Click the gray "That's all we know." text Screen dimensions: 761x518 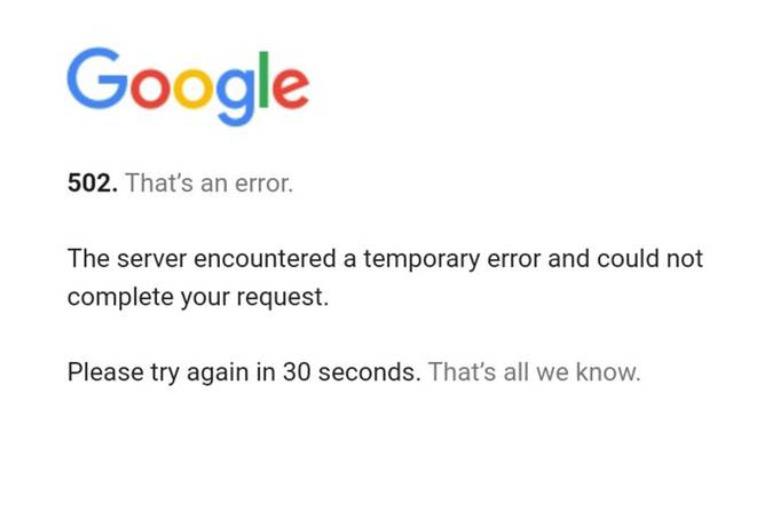[535, 372]
